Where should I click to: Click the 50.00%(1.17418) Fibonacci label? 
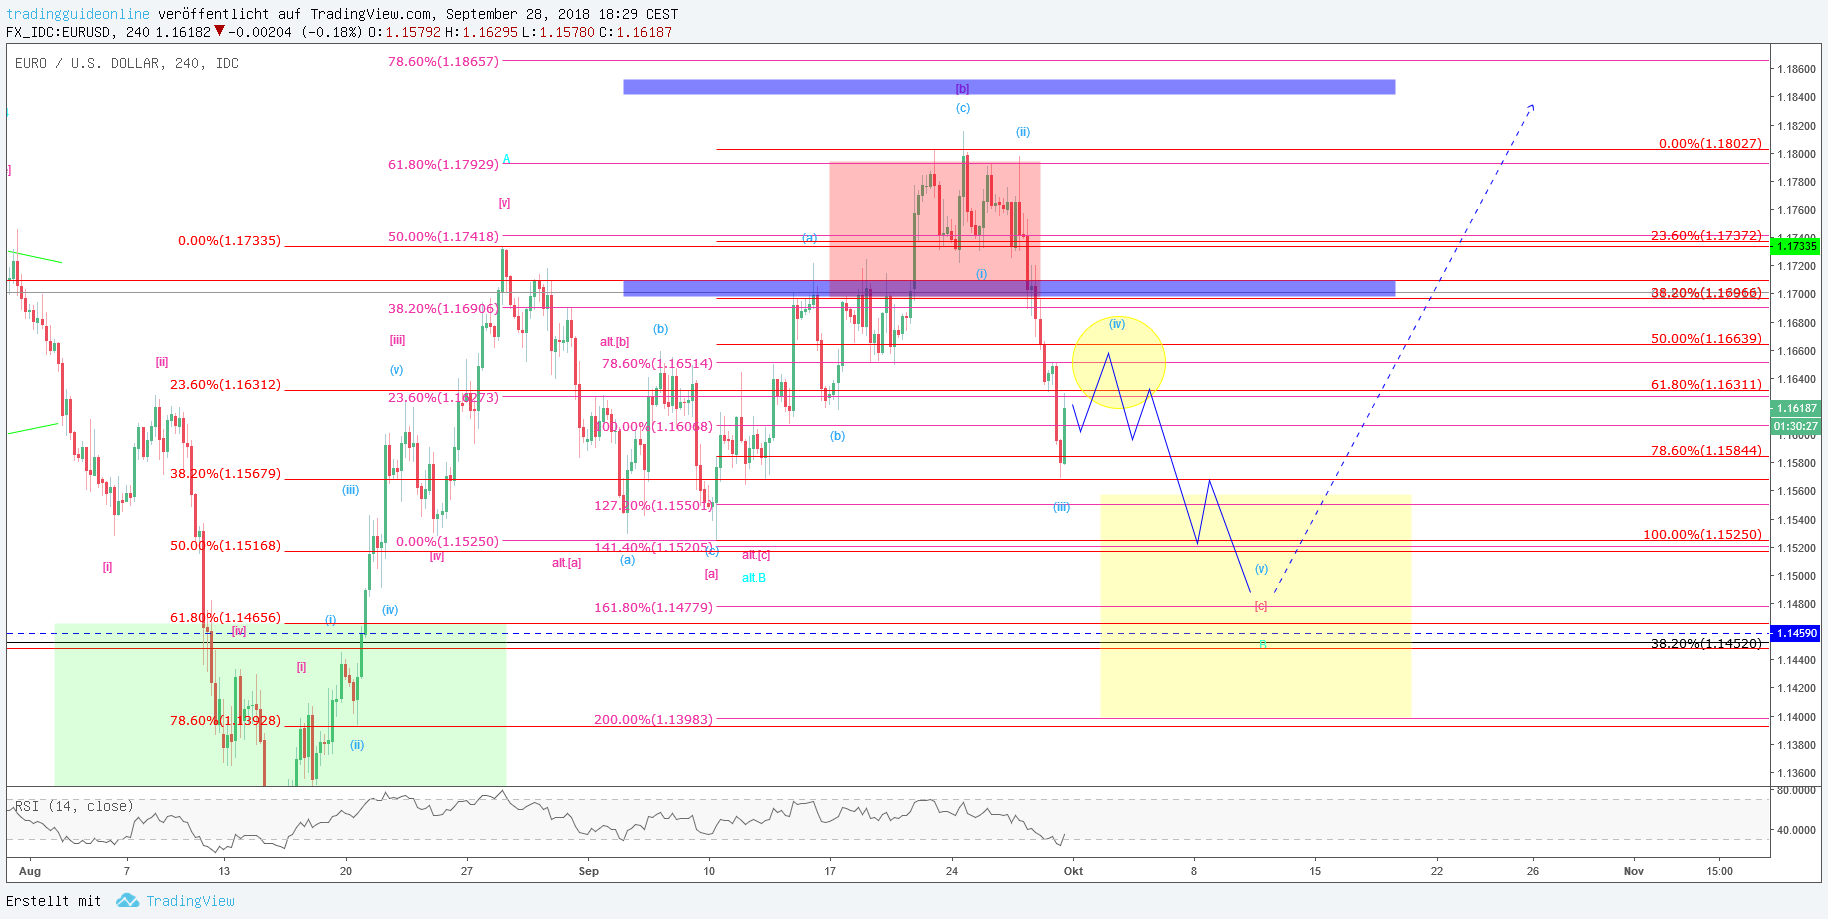click(x=443, y=236)
